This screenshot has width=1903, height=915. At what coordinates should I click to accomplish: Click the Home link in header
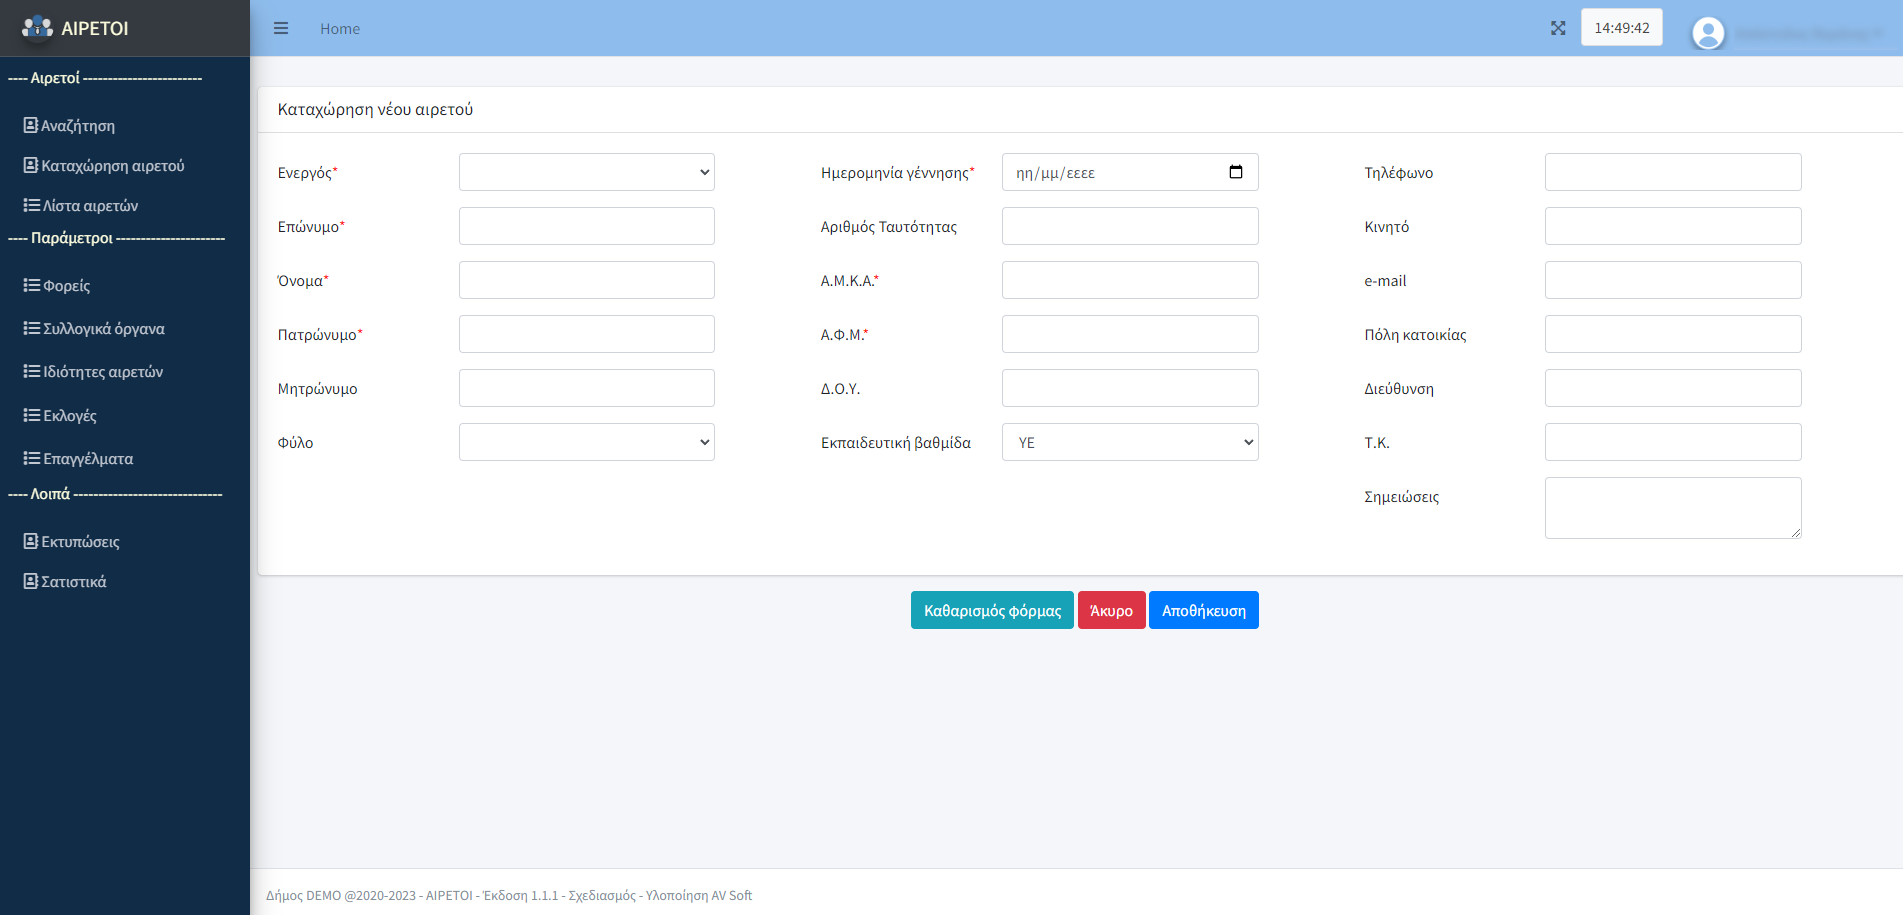(340, 29)
